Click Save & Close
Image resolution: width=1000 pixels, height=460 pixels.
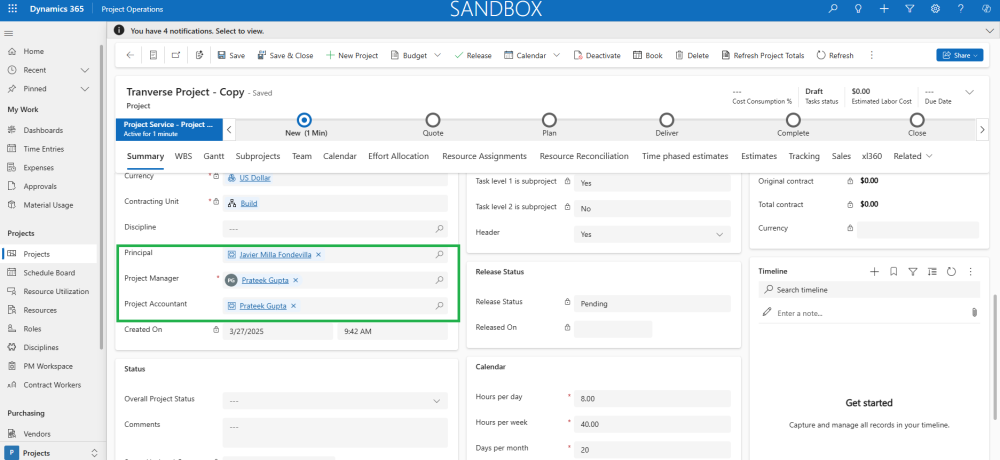click(285, 56)
